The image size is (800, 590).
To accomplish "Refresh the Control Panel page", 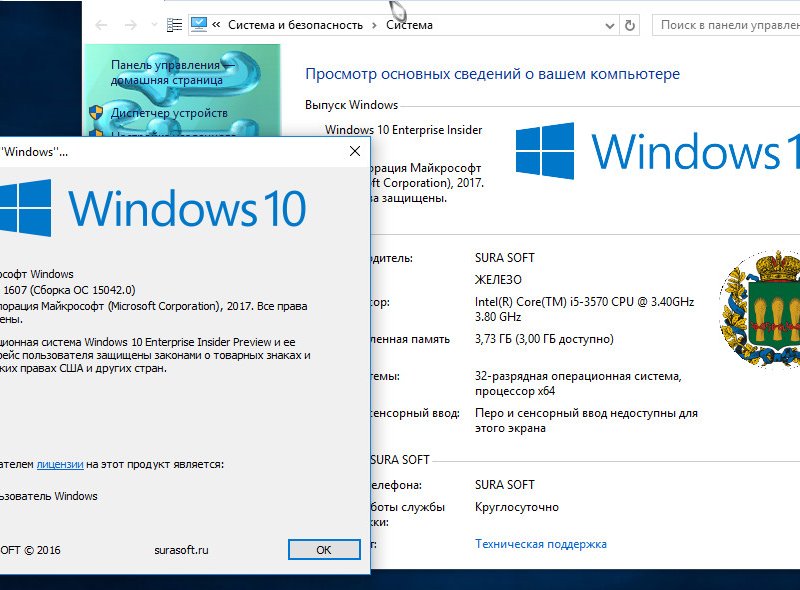I will coord(630,25).
